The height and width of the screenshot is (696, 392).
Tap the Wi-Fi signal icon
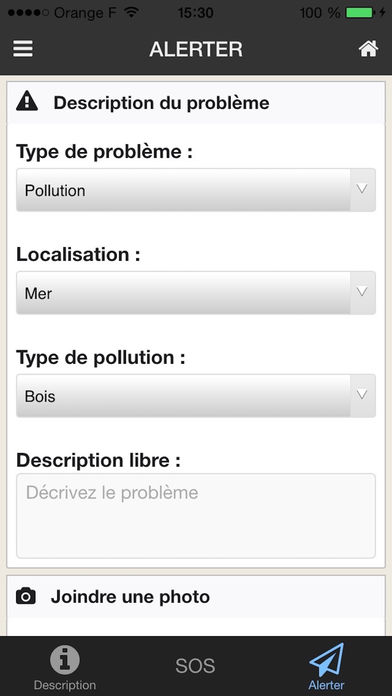tap(131, 12)
